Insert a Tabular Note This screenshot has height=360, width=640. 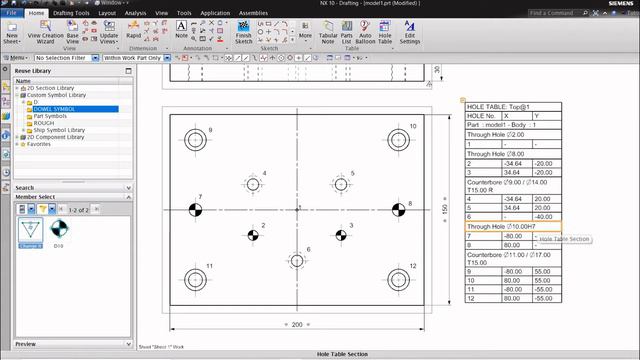tap(328, 32)
